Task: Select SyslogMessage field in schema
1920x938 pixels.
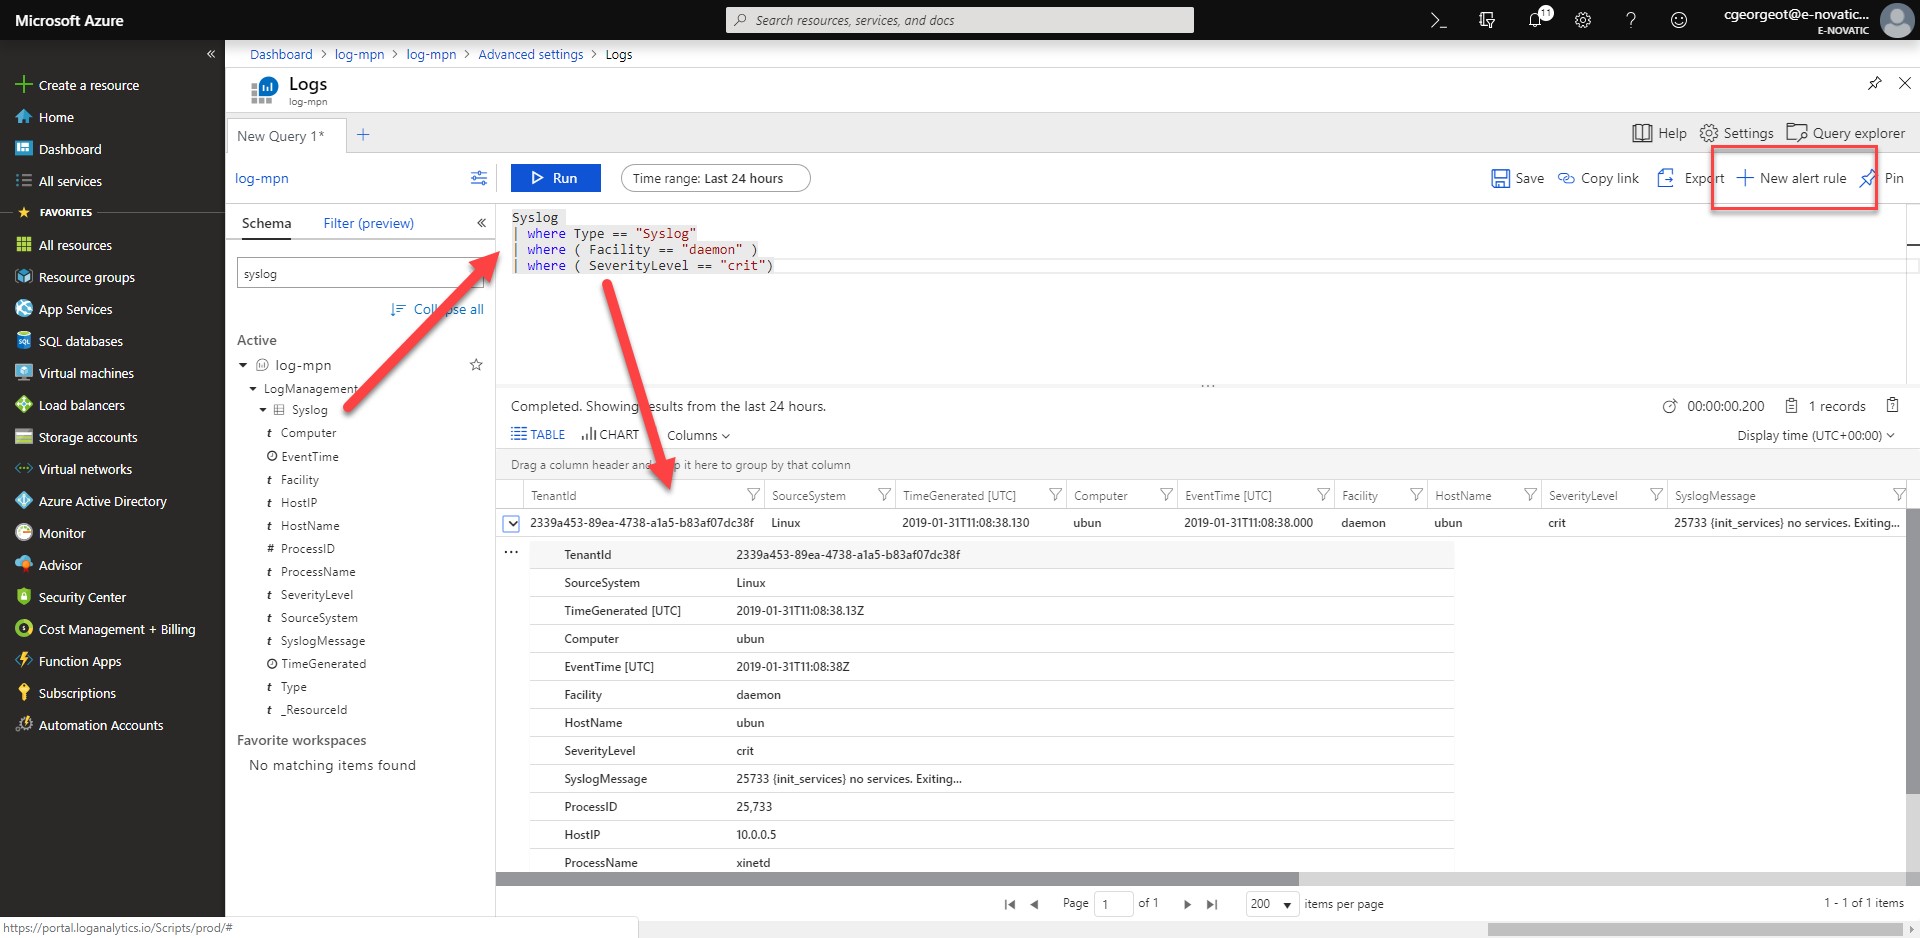Action: click(322, 641)
